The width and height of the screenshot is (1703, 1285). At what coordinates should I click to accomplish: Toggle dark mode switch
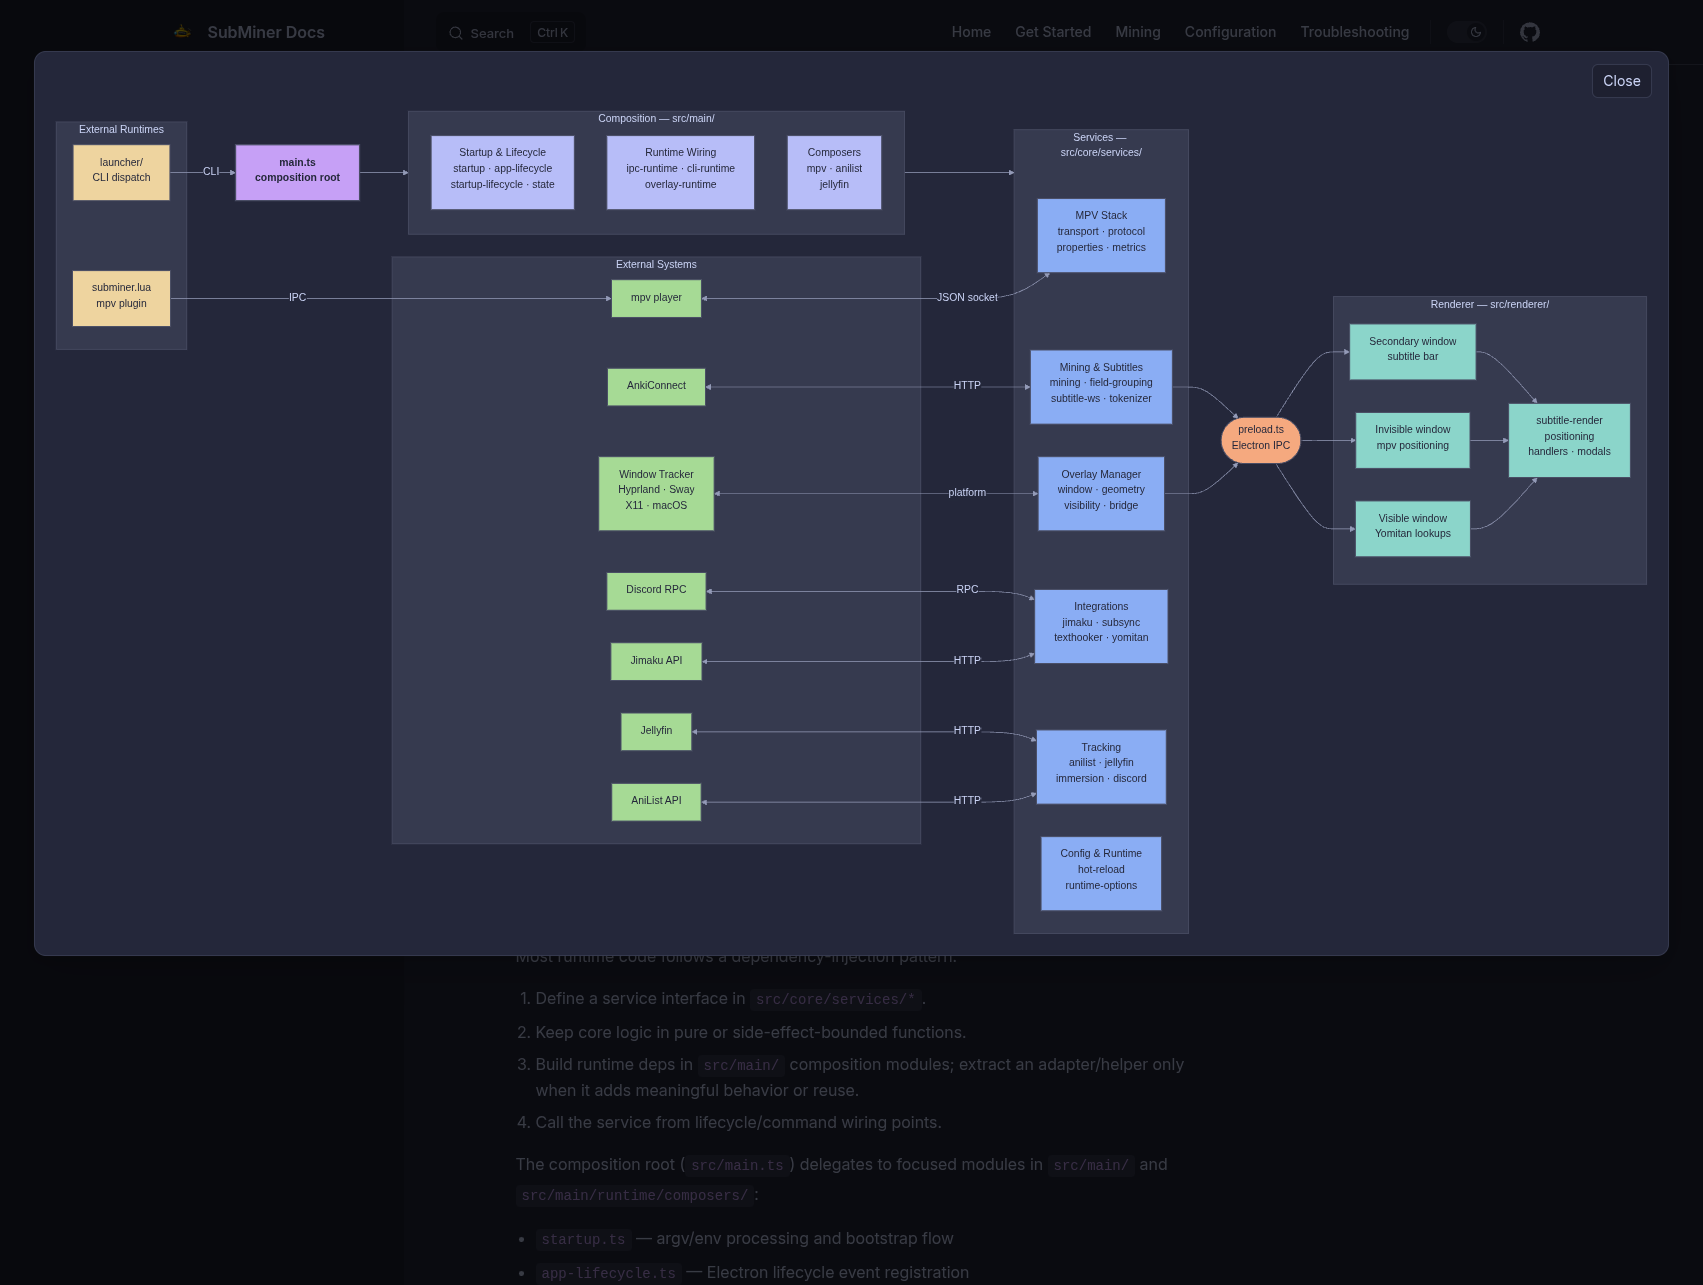coord(1466,32)
